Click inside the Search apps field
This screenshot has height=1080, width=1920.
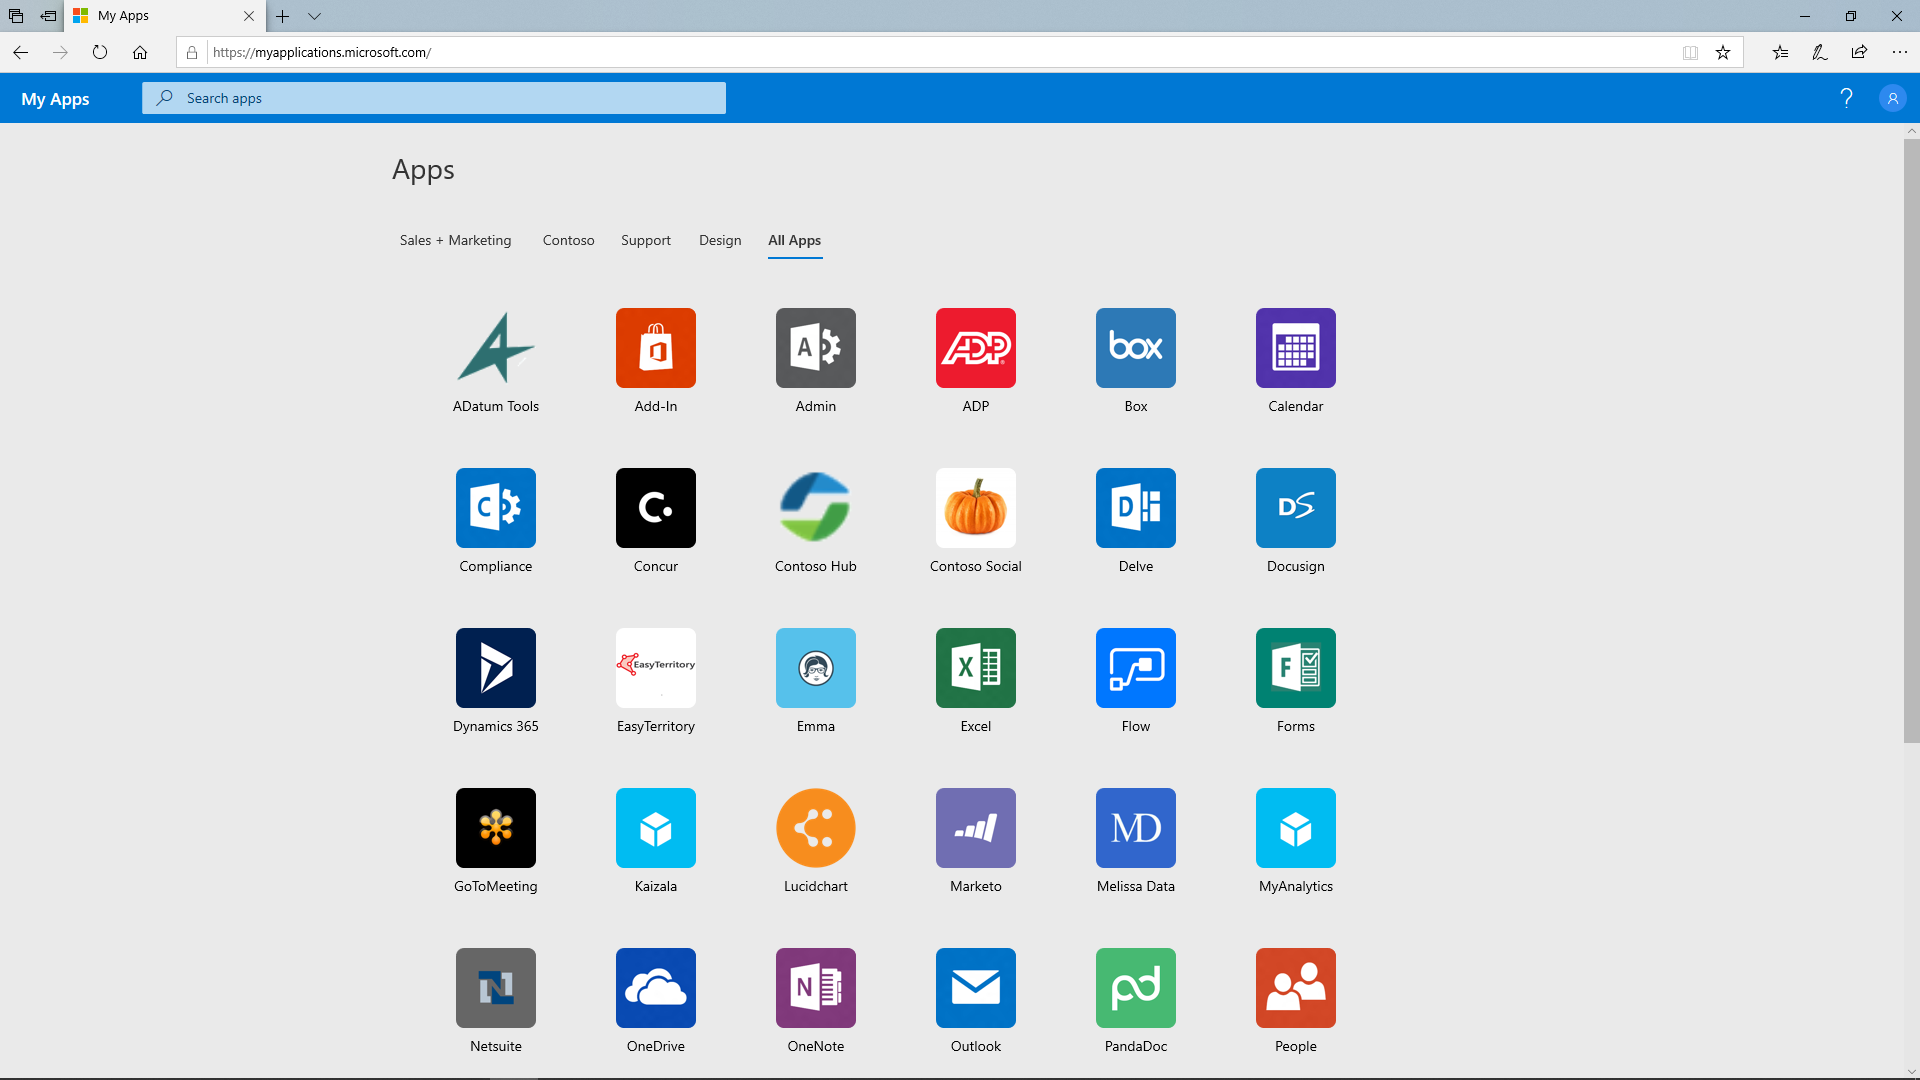pyautogui.click(x=433, y=97)
